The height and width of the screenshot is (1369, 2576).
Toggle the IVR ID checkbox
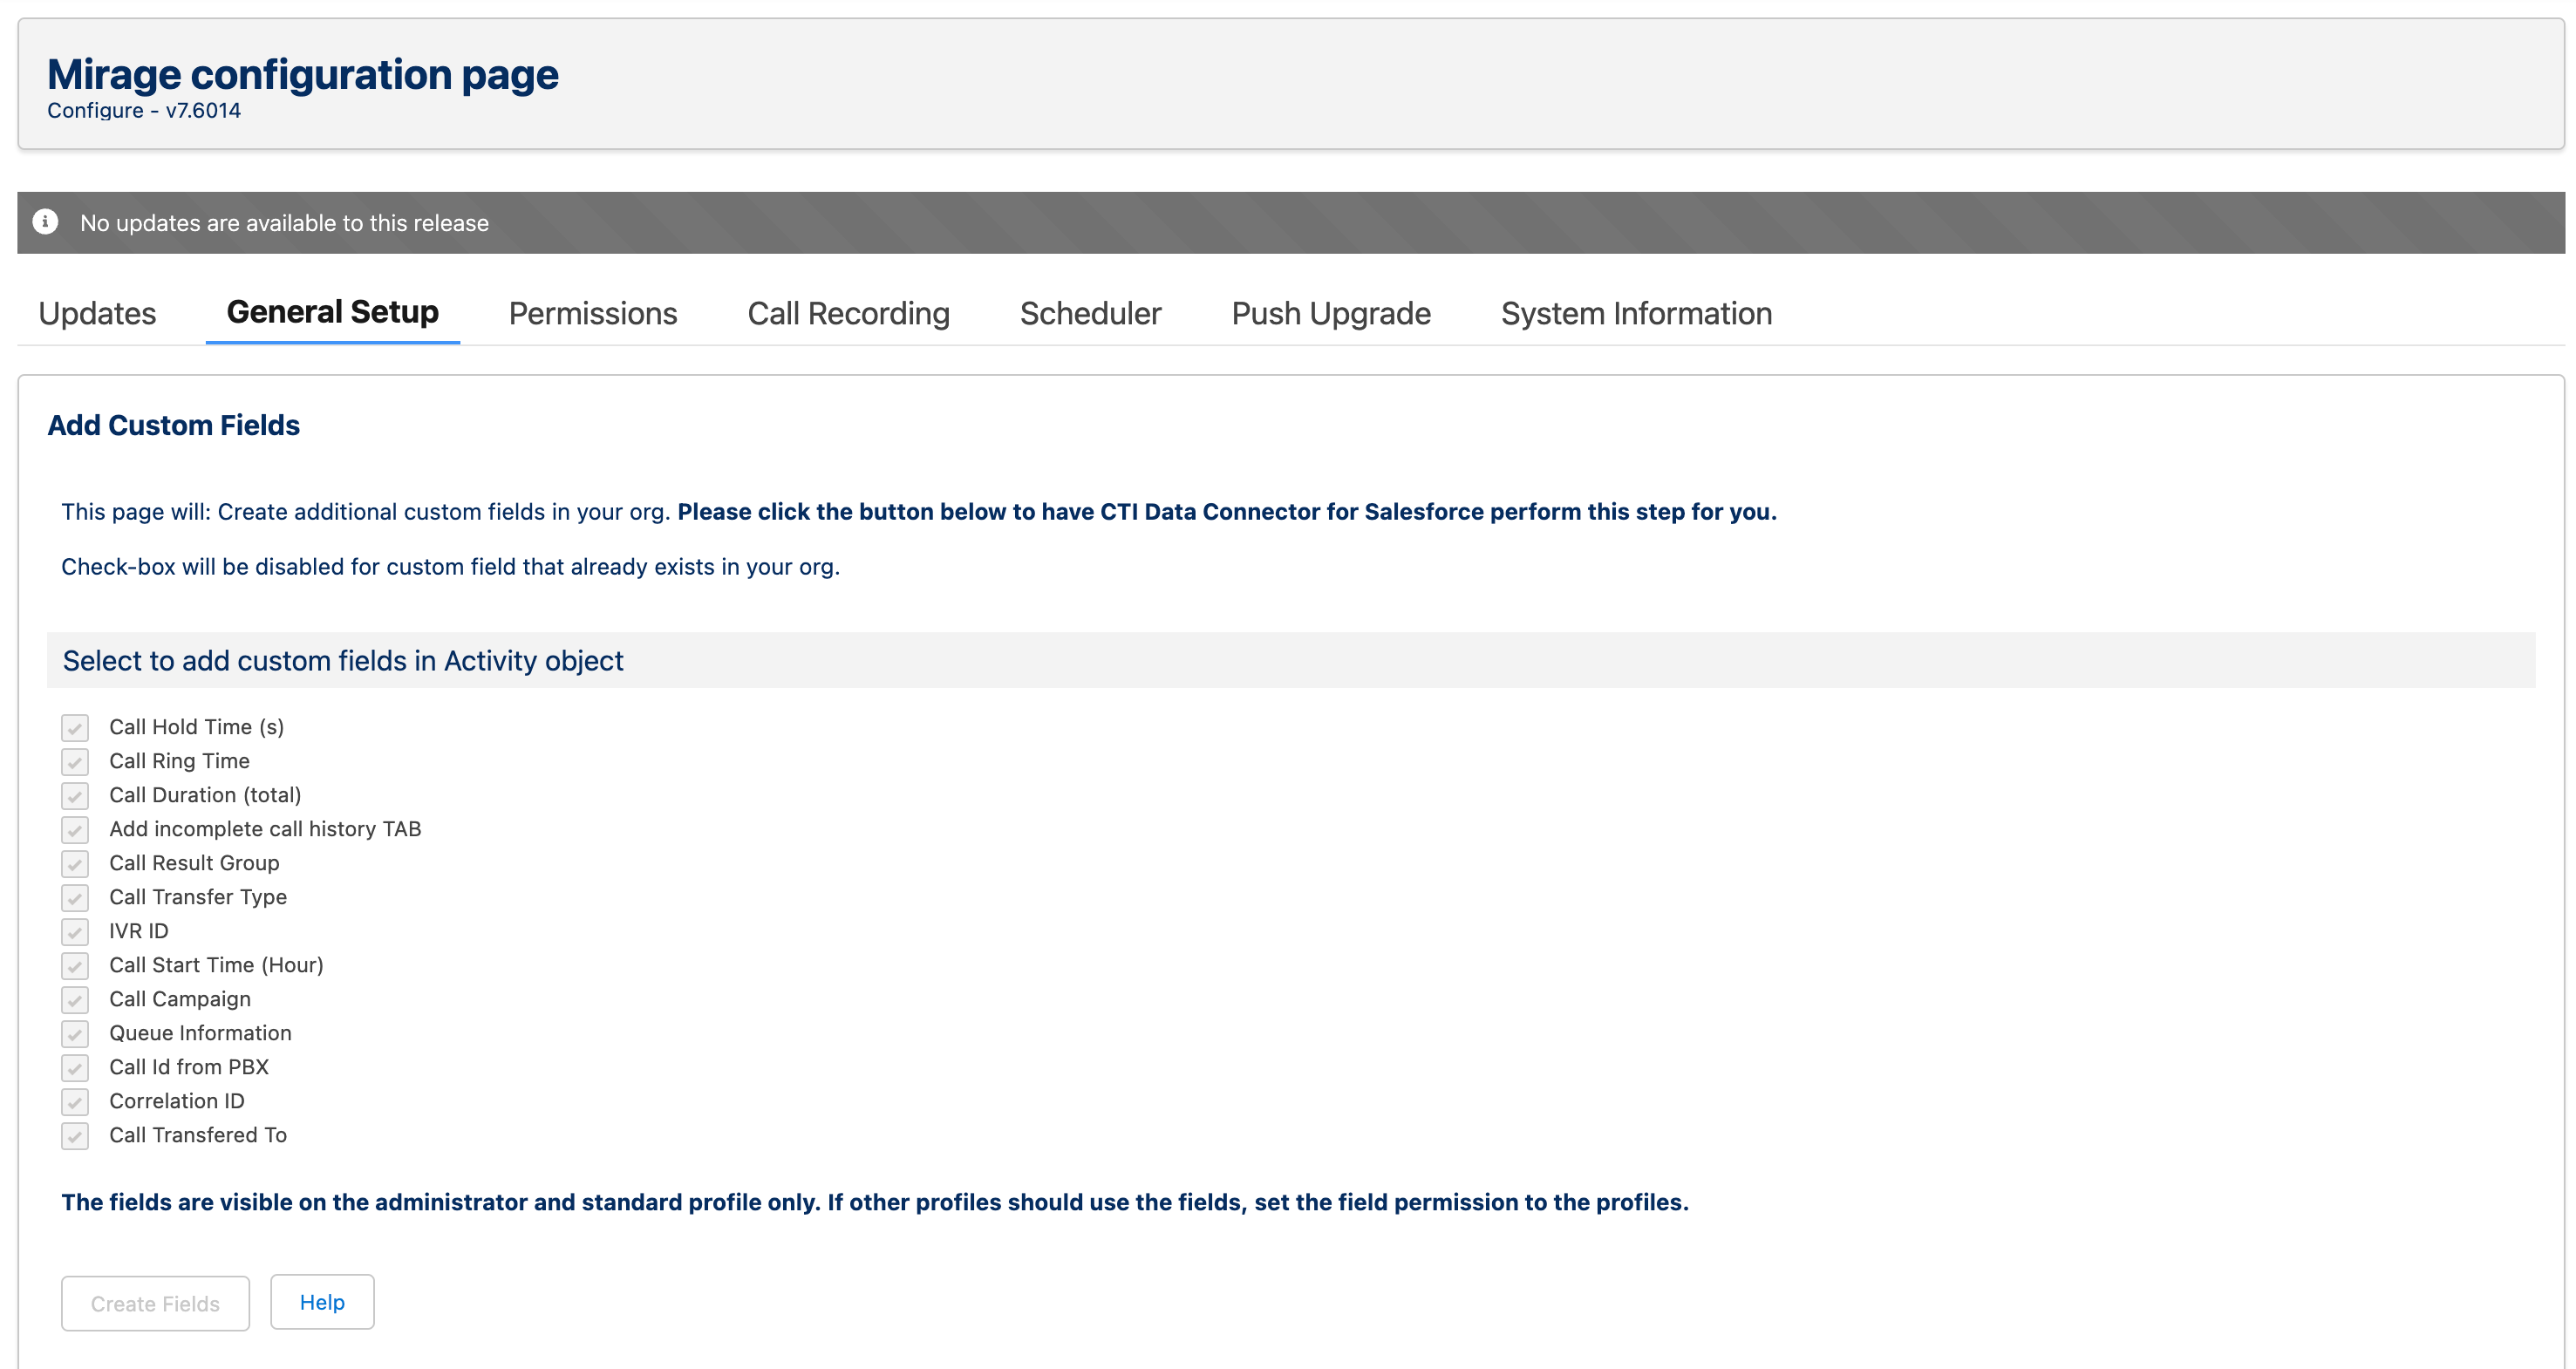point(75,932)
